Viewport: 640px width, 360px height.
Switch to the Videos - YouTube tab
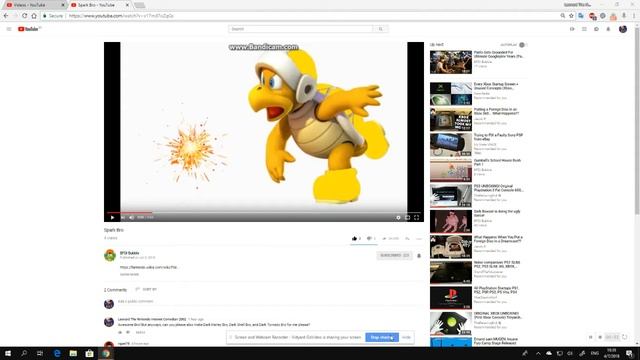[x=34, y=5]
